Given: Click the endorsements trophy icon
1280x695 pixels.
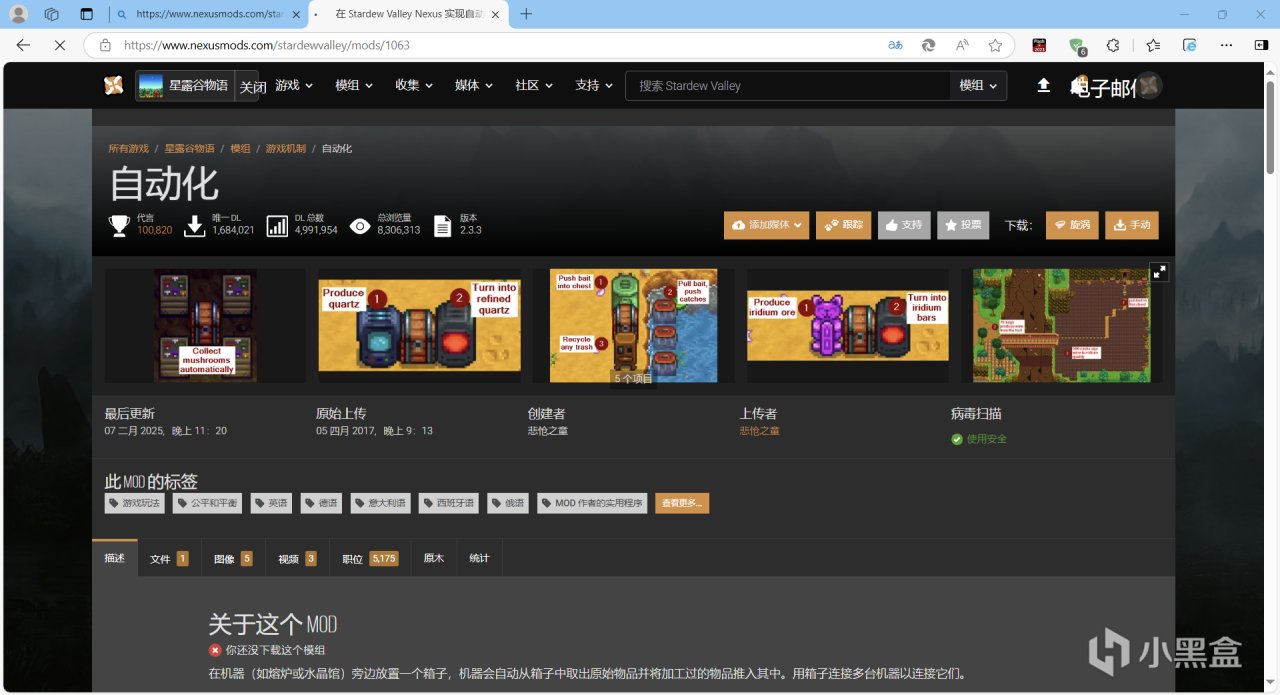Looking at the screenshot, I should (119, 225).
